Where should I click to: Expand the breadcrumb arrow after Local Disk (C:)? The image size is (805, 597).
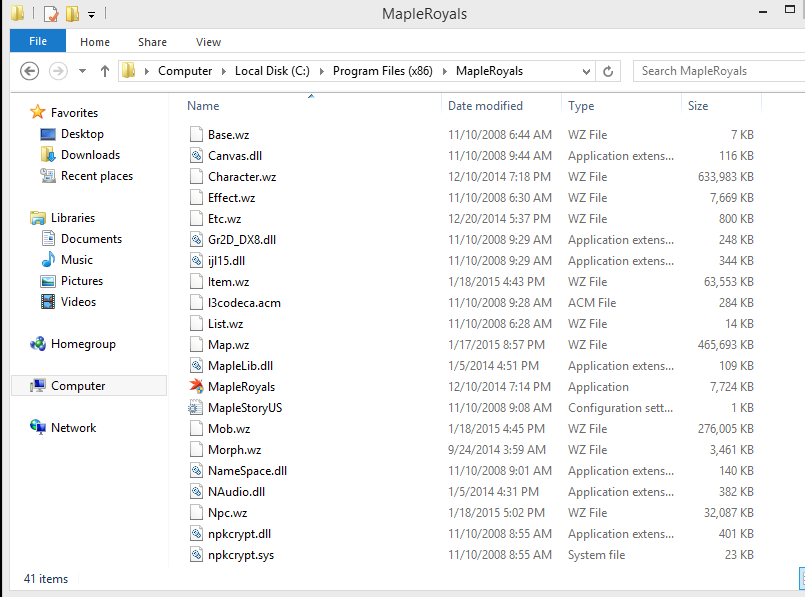pos(321,71)
